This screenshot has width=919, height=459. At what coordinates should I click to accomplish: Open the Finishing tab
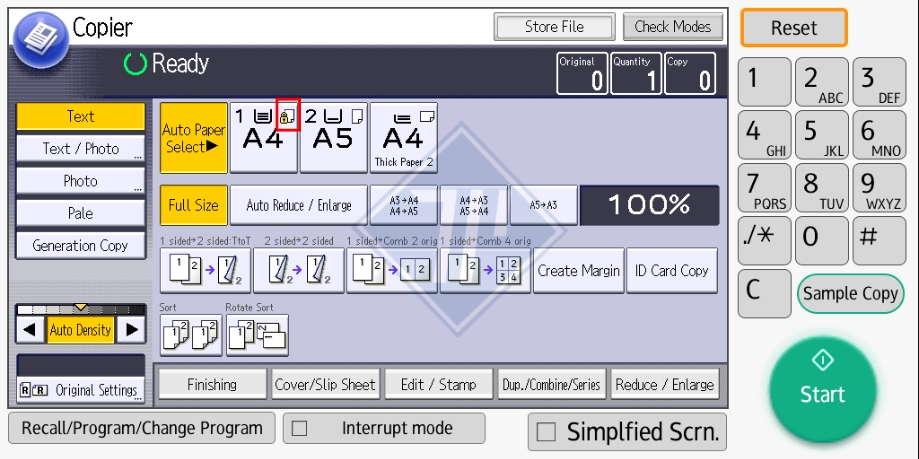pos(212,384)
